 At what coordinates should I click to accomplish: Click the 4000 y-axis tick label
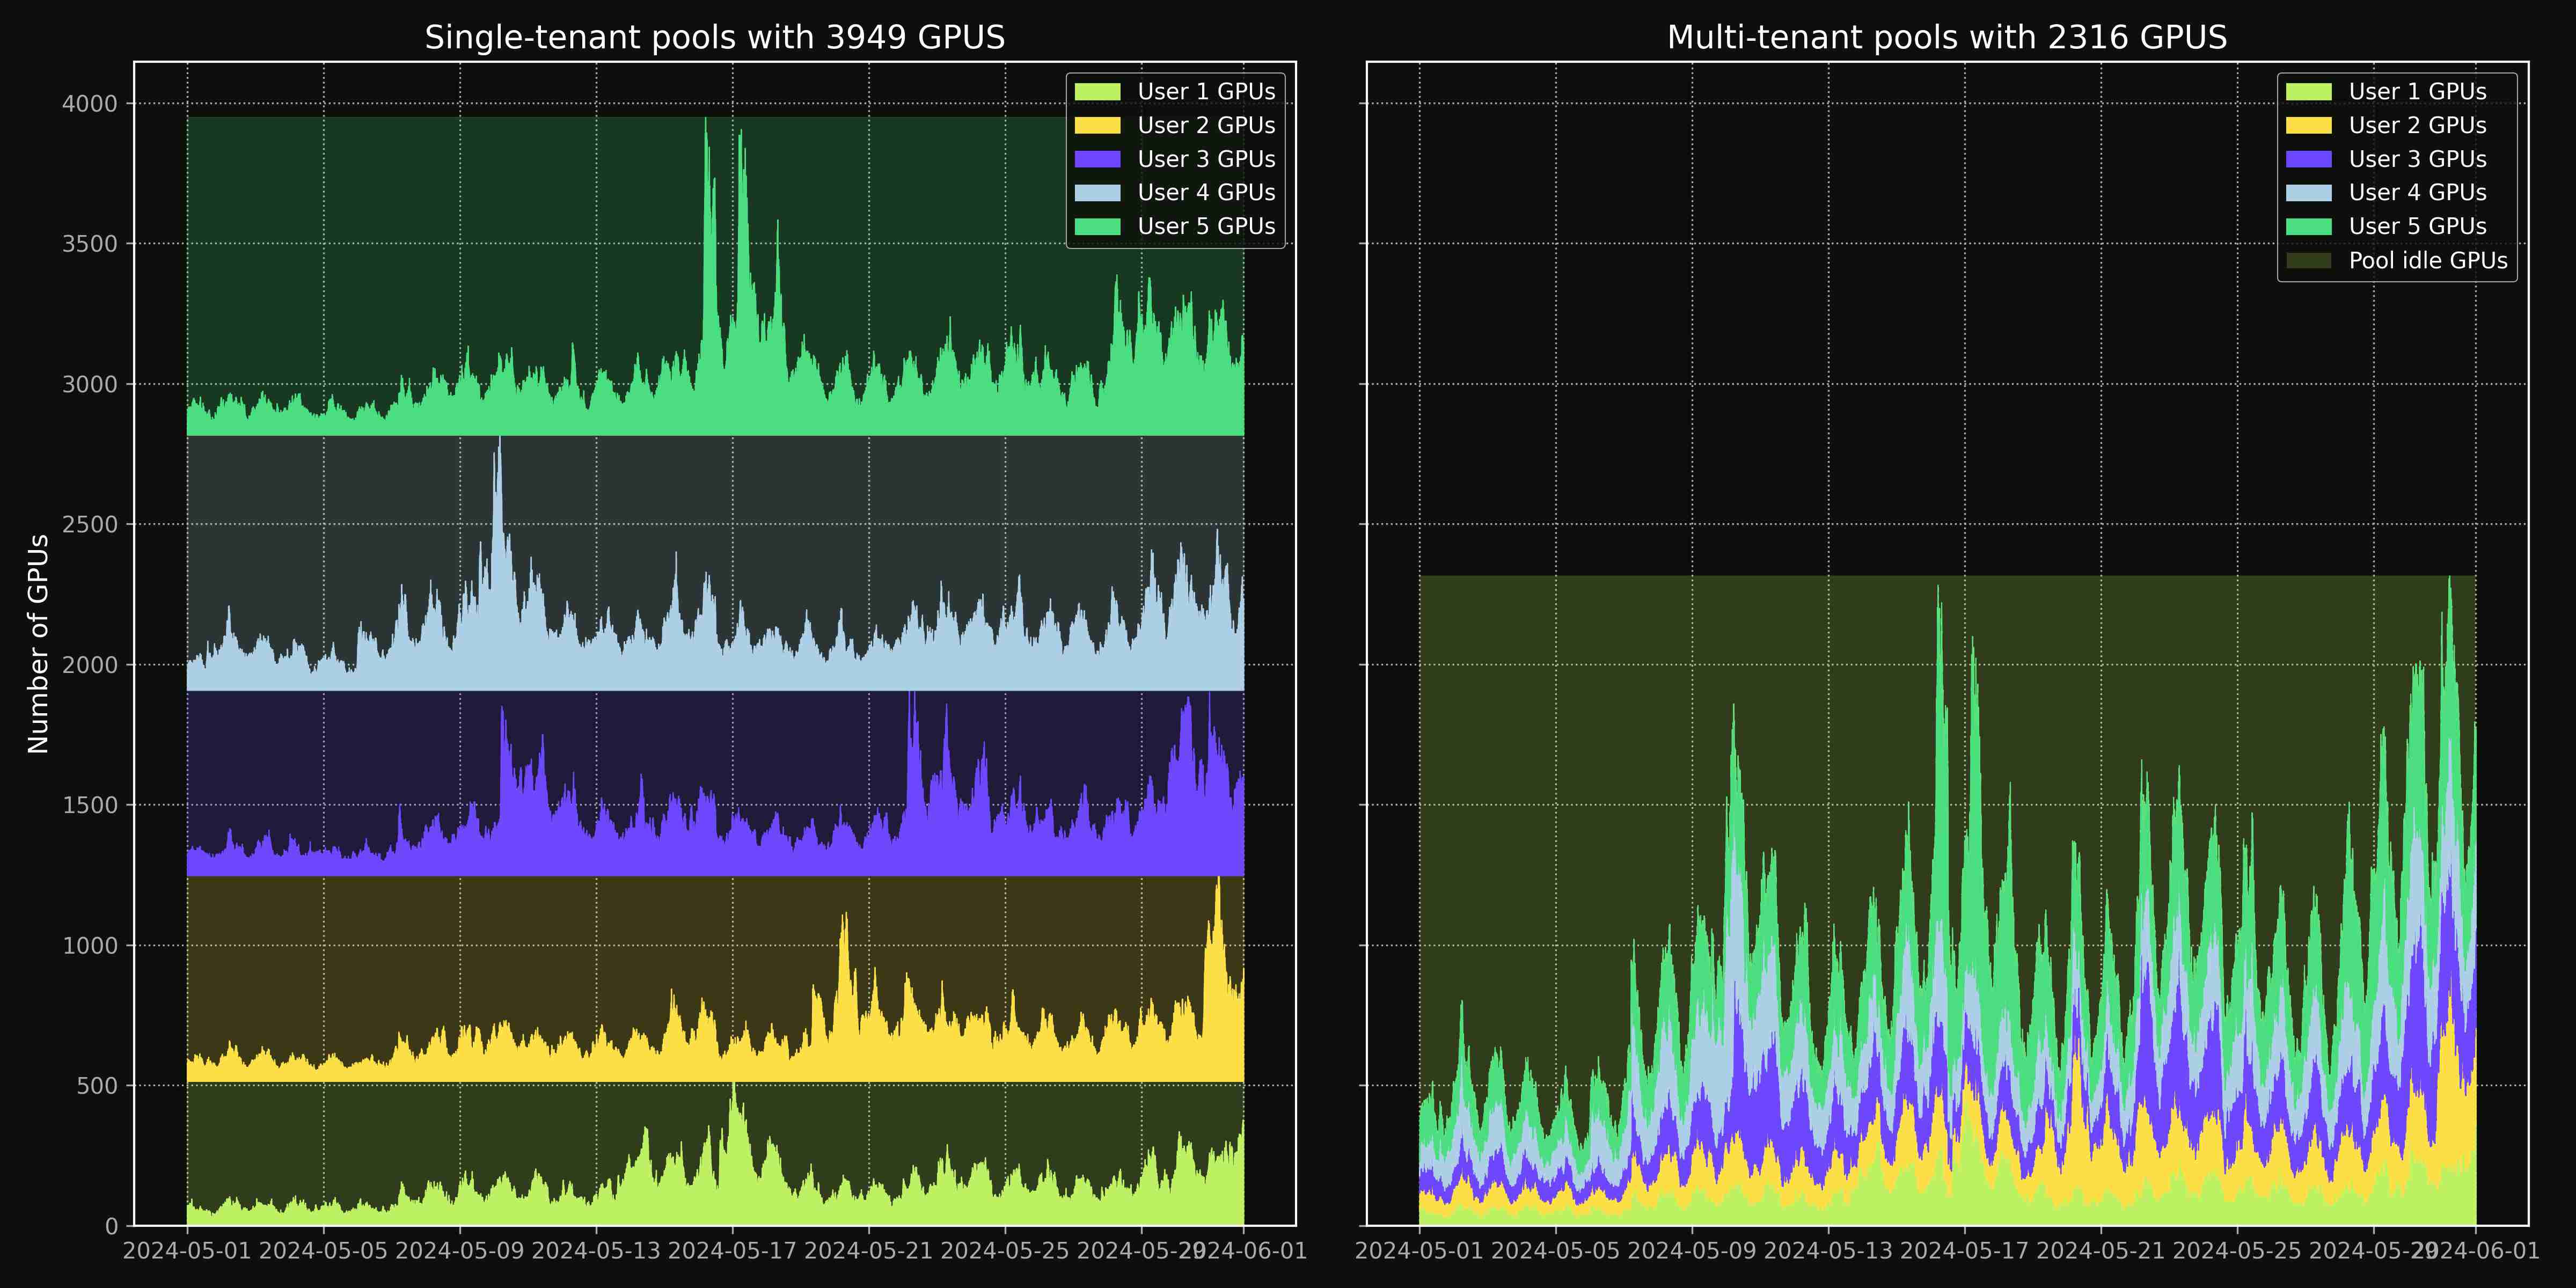point(90,104)
